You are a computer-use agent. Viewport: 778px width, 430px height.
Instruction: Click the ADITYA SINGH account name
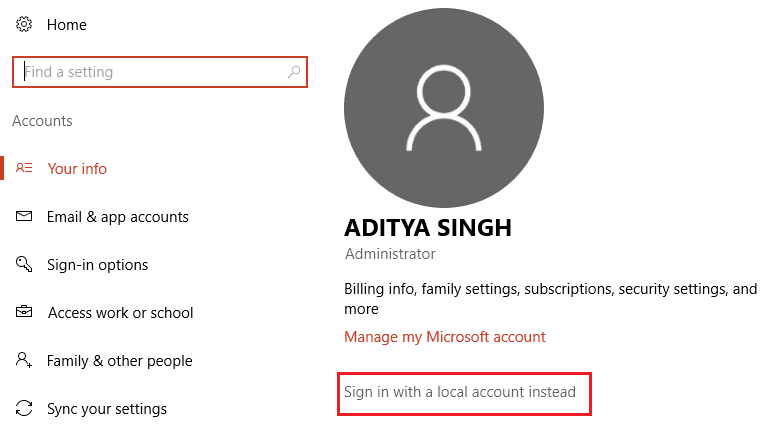(x=428, y=228)
